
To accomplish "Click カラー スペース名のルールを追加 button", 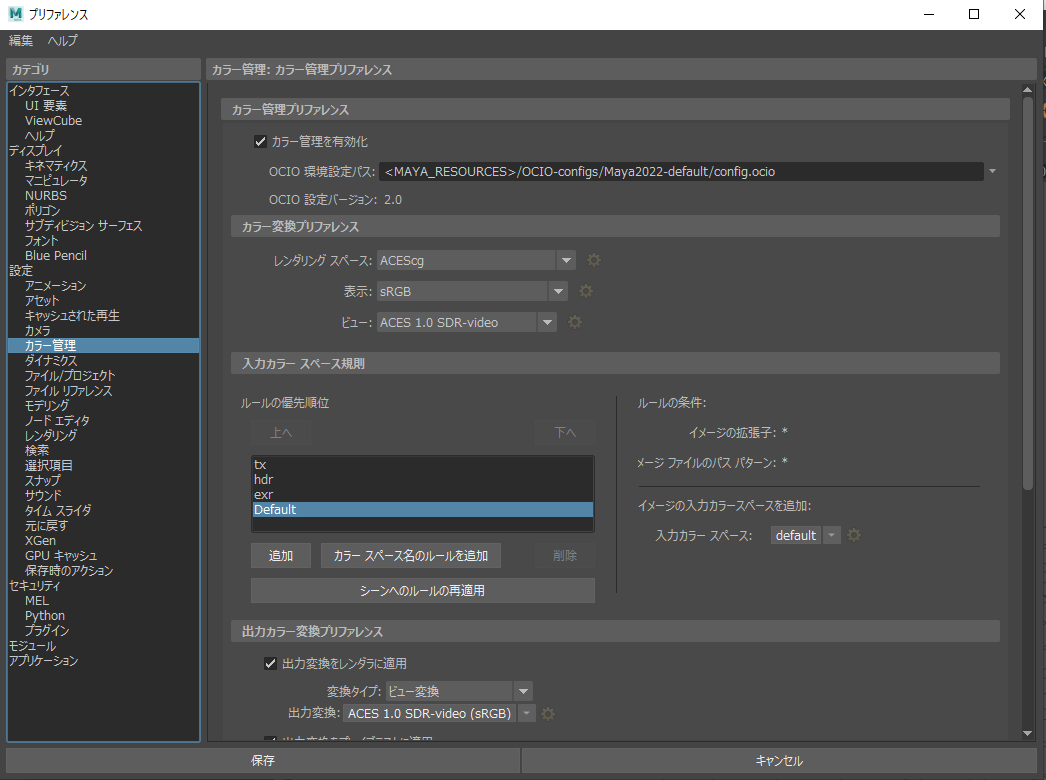I will pyautogui.click(x=411, y=556).
